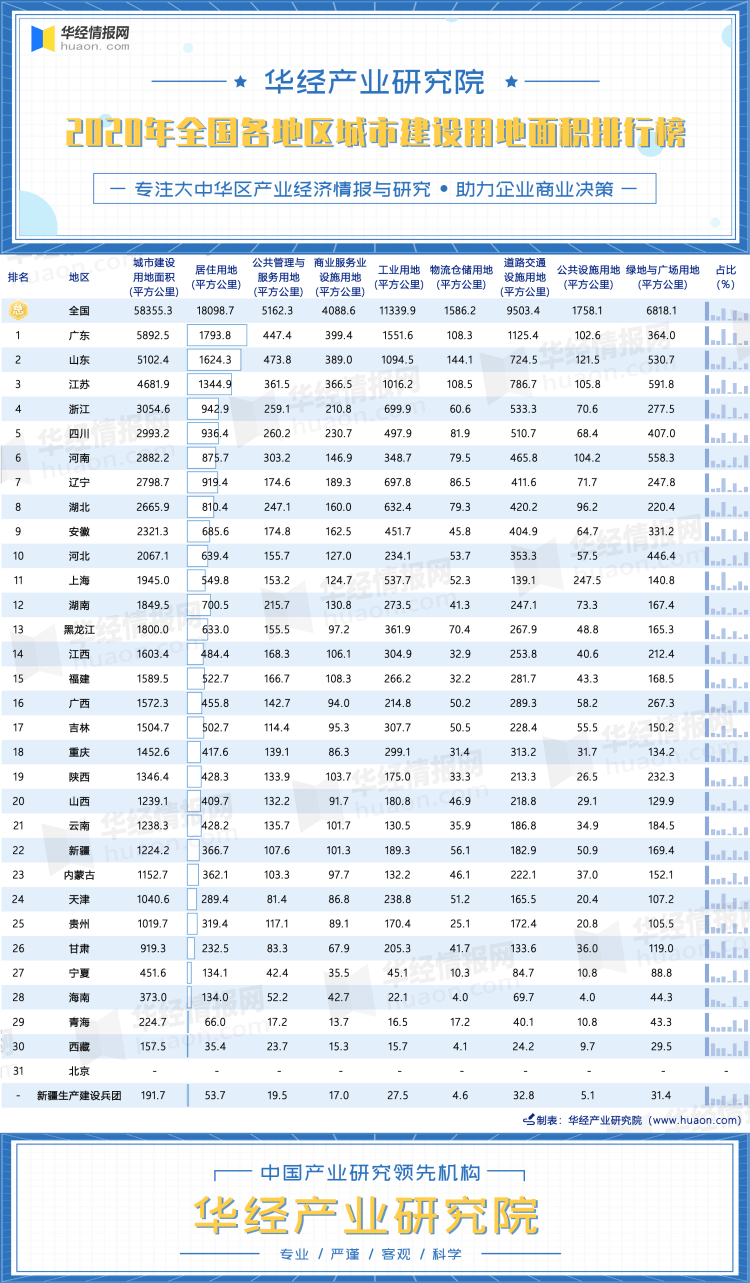
Task: Click the region name 山东
Action: tap(79, 359)
